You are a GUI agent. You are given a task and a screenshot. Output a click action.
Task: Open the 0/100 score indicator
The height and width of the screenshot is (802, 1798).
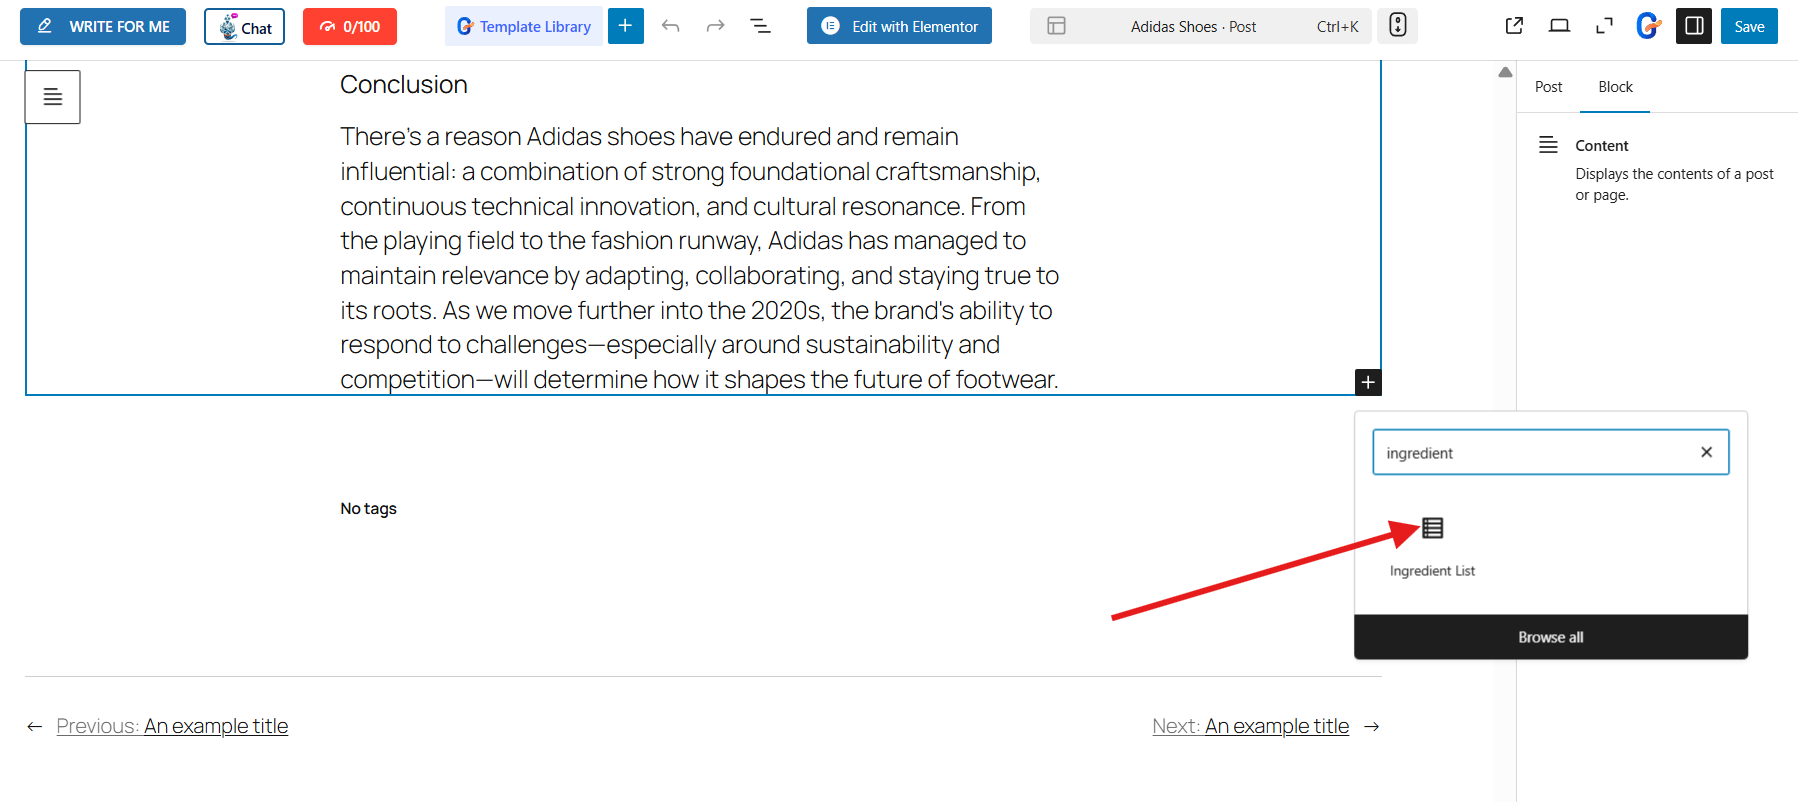(350, 27)
